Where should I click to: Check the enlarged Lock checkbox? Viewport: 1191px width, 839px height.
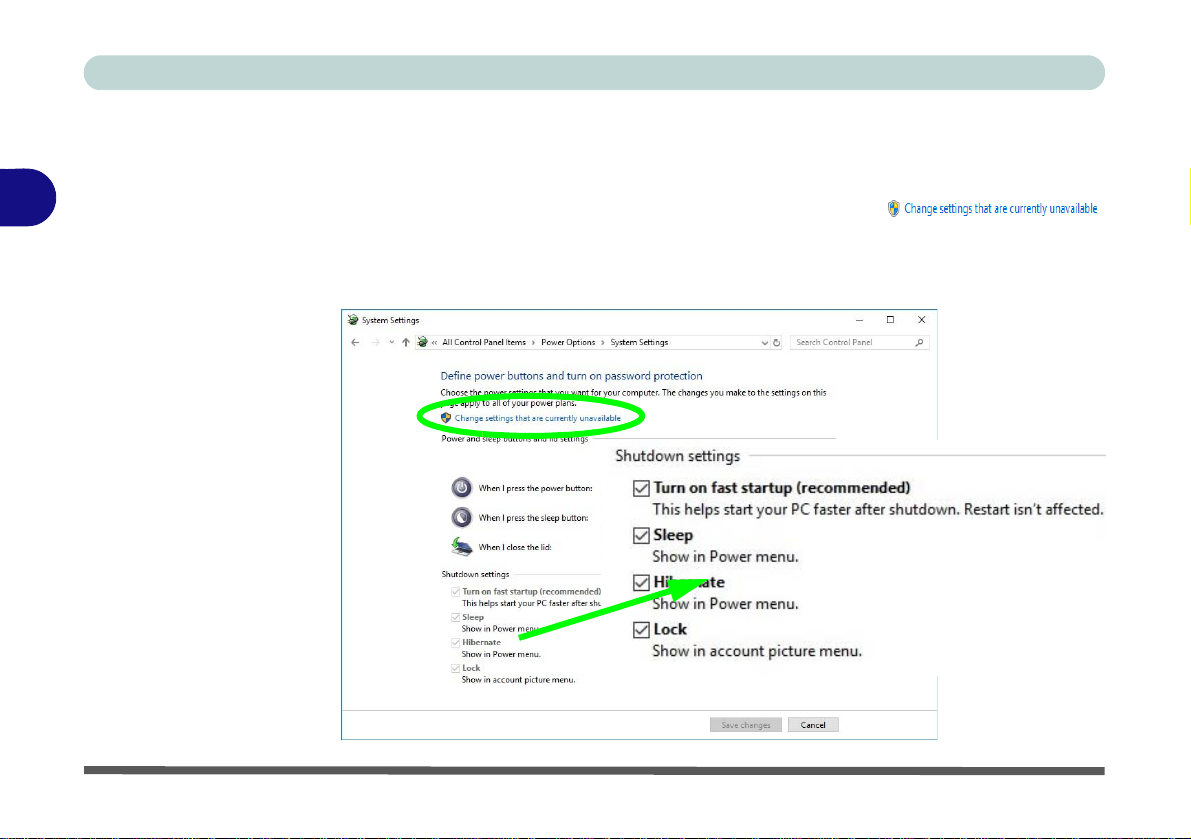point(641,629)
